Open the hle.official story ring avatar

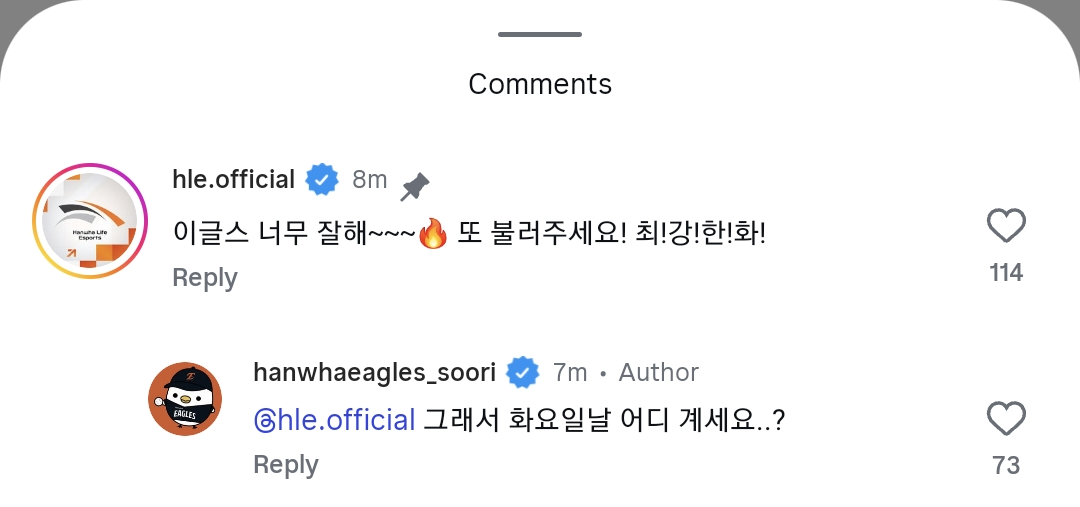click(90, 221)
